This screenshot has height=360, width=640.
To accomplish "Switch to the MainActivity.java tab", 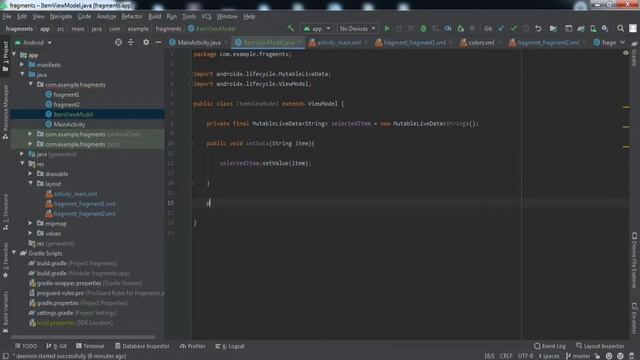I will point(198,42).
